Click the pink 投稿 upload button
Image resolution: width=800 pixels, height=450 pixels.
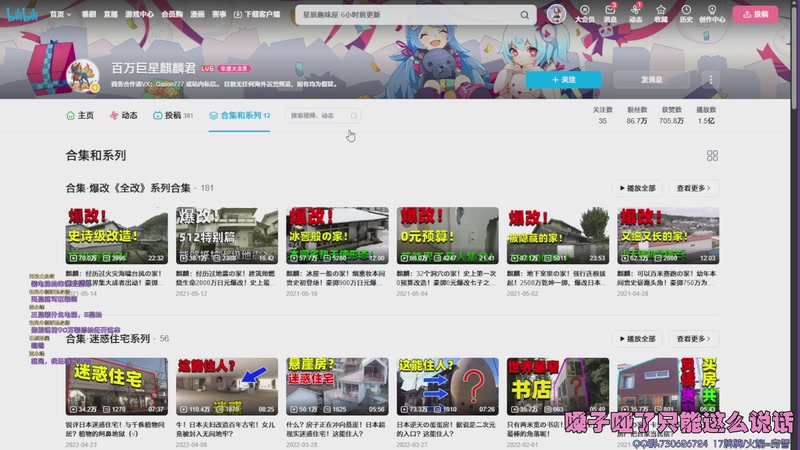[756, 14]
